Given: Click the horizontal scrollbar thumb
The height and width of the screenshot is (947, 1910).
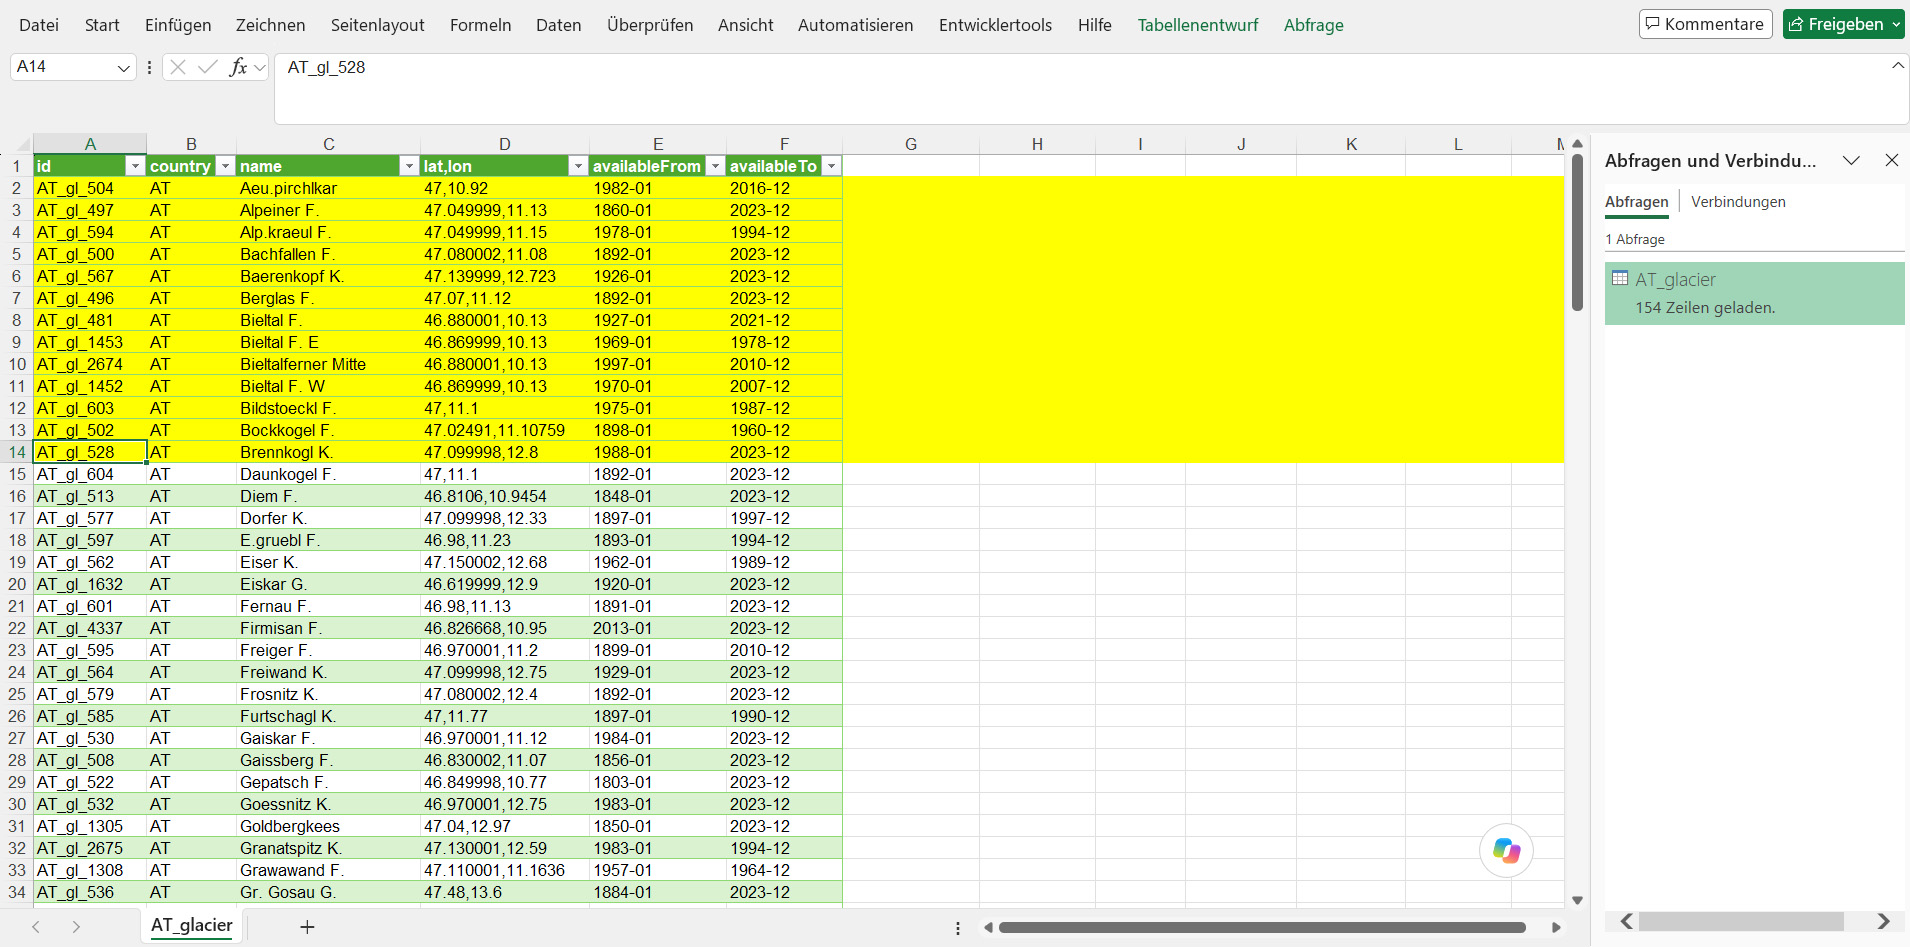Looking at the screenshot, I should 1262,928.
